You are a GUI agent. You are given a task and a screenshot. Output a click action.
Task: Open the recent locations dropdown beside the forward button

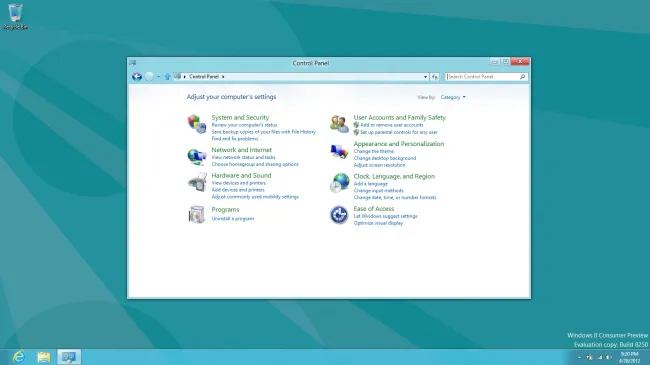[158, 77]
